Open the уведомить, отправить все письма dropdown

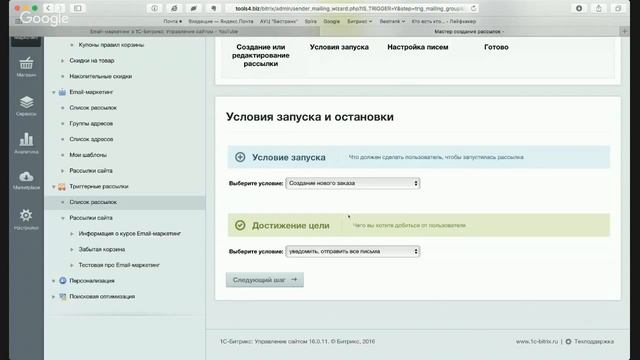pyautogui.click(x=353, y=251)
